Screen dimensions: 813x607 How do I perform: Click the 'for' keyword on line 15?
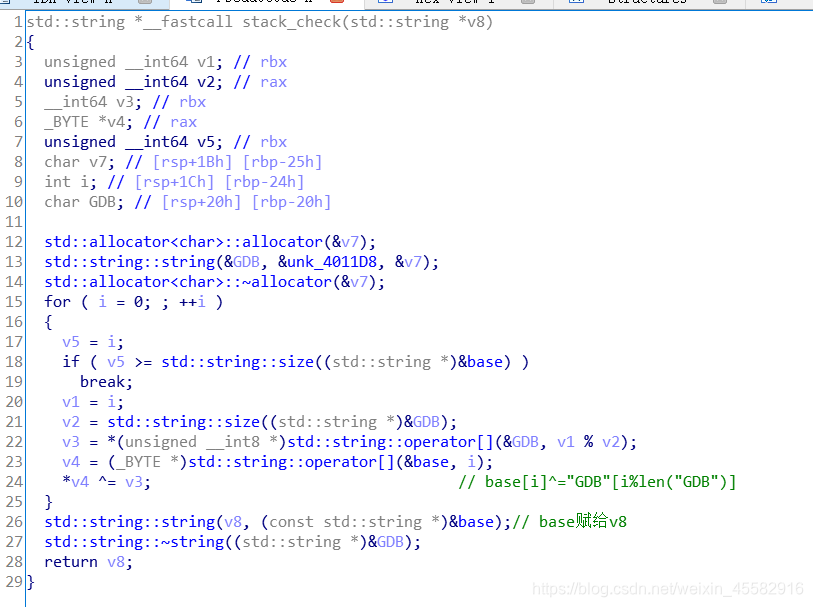tap(58, 302)
